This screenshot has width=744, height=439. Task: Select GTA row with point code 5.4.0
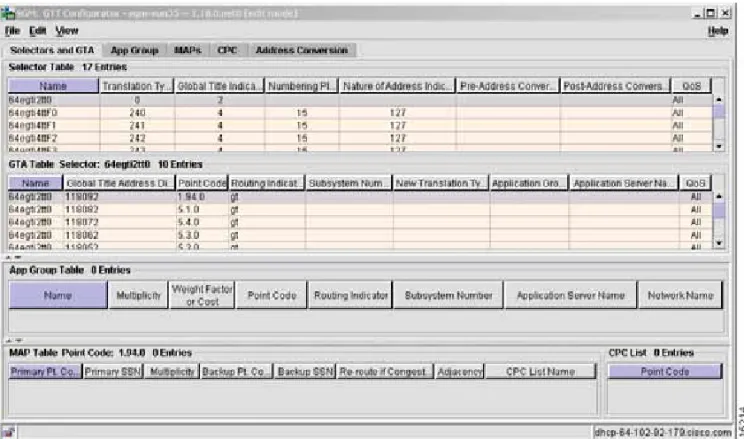click(360, 223)
